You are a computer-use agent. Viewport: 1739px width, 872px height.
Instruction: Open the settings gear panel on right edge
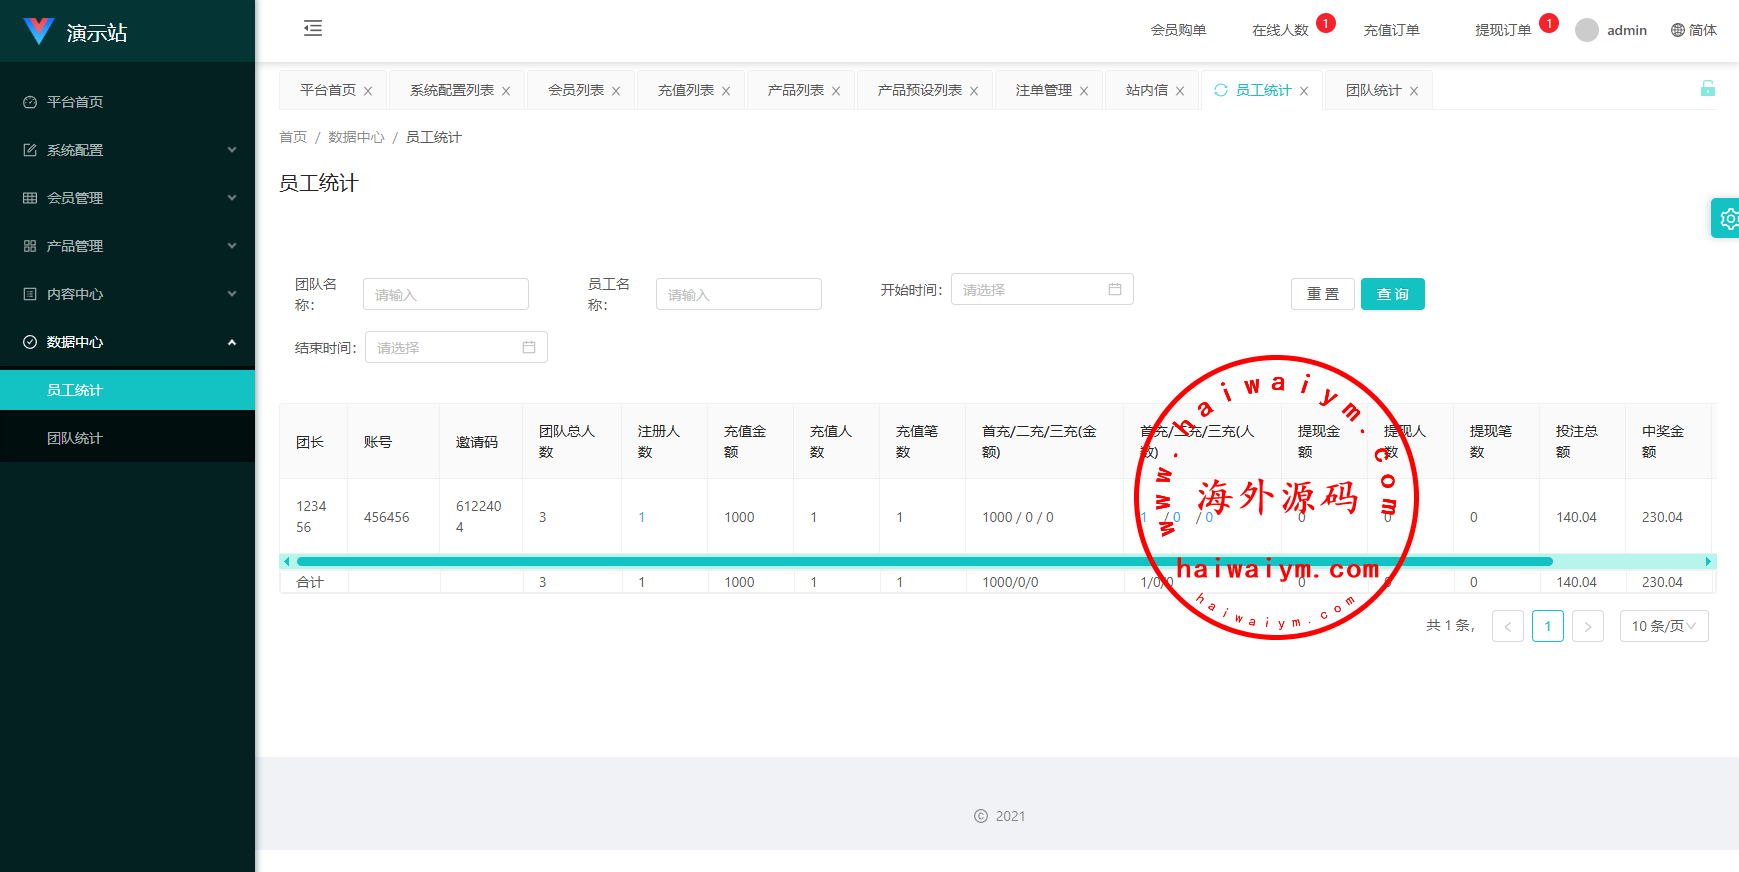pos(1727,218)
